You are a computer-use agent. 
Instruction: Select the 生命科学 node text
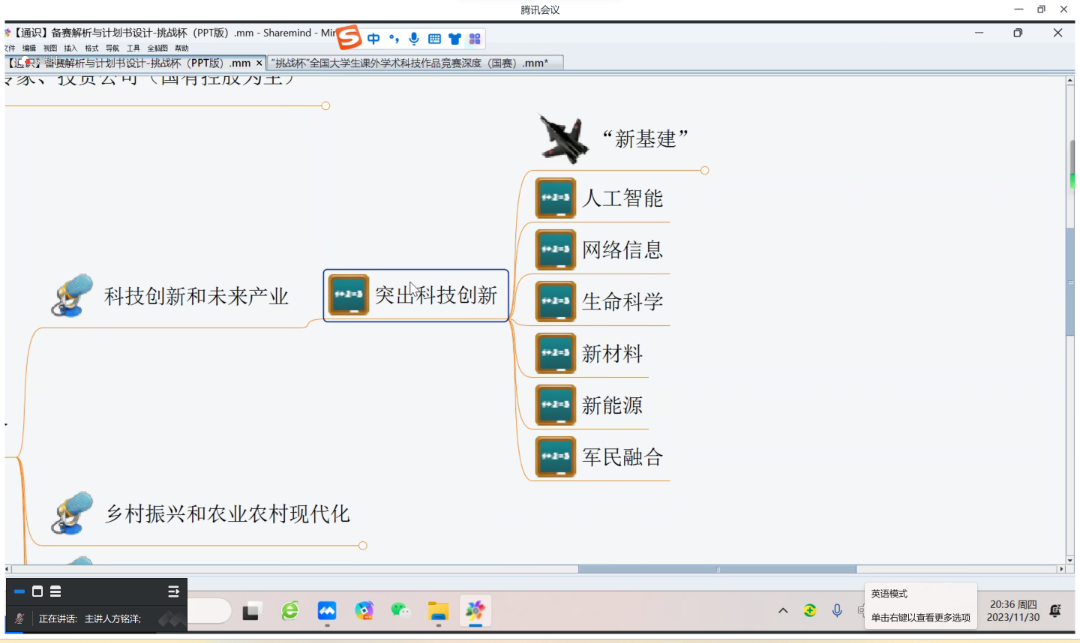(622, 302)
